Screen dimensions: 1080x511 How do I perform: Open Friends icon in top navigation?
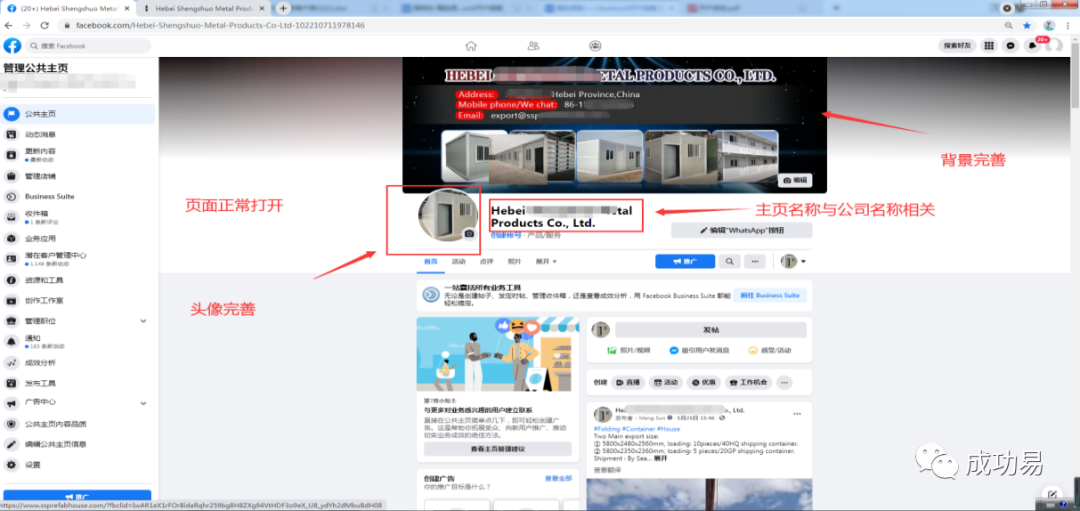point(533,46)
